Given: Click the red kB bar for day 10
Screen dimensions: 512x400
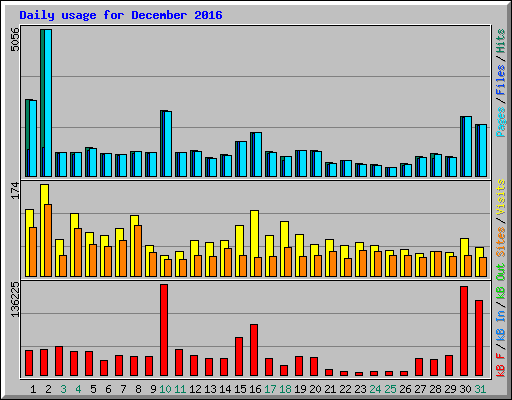Looking at the screenshot, I should point(164,330).
